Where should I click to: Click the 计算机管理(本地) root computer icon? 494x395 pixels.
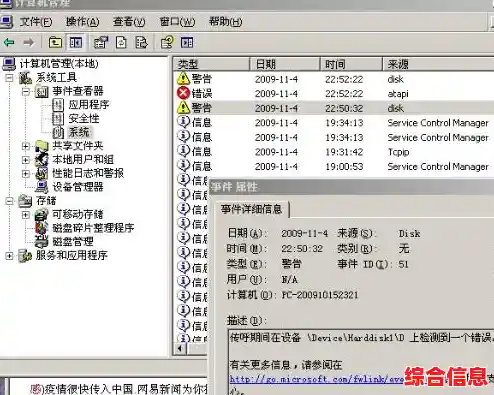(x=9, y=63)
